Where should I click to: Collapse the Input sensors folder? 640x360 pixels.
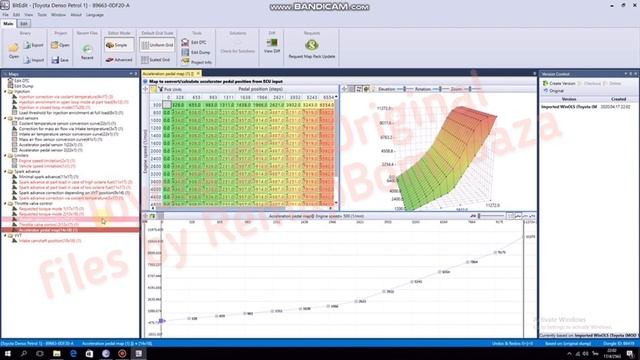(x=5, y=118)
